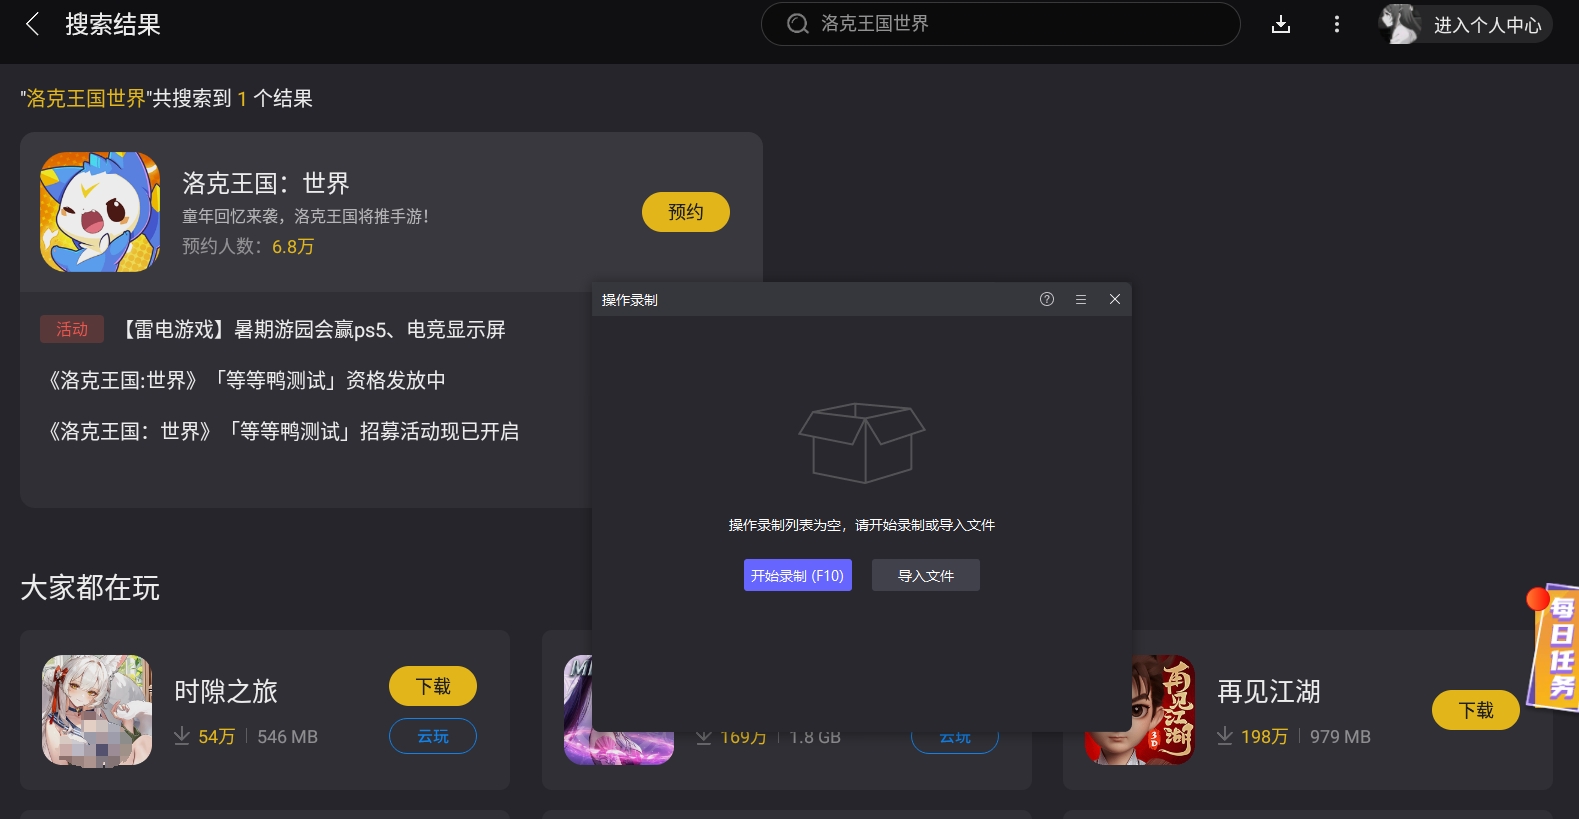Screen dimensions: 1579x819
Task: Click the 洛克王国：世界 title
Action: (266, 183)
